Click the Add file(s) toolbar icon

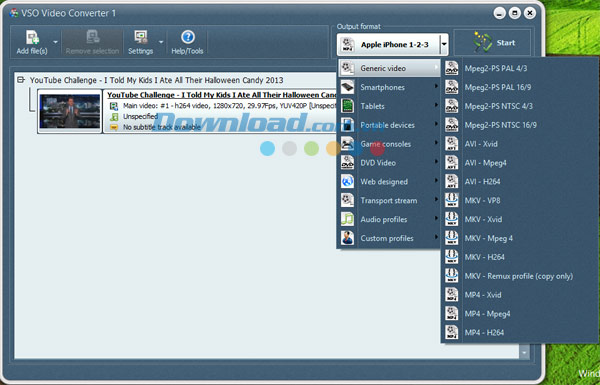point(33,38)
